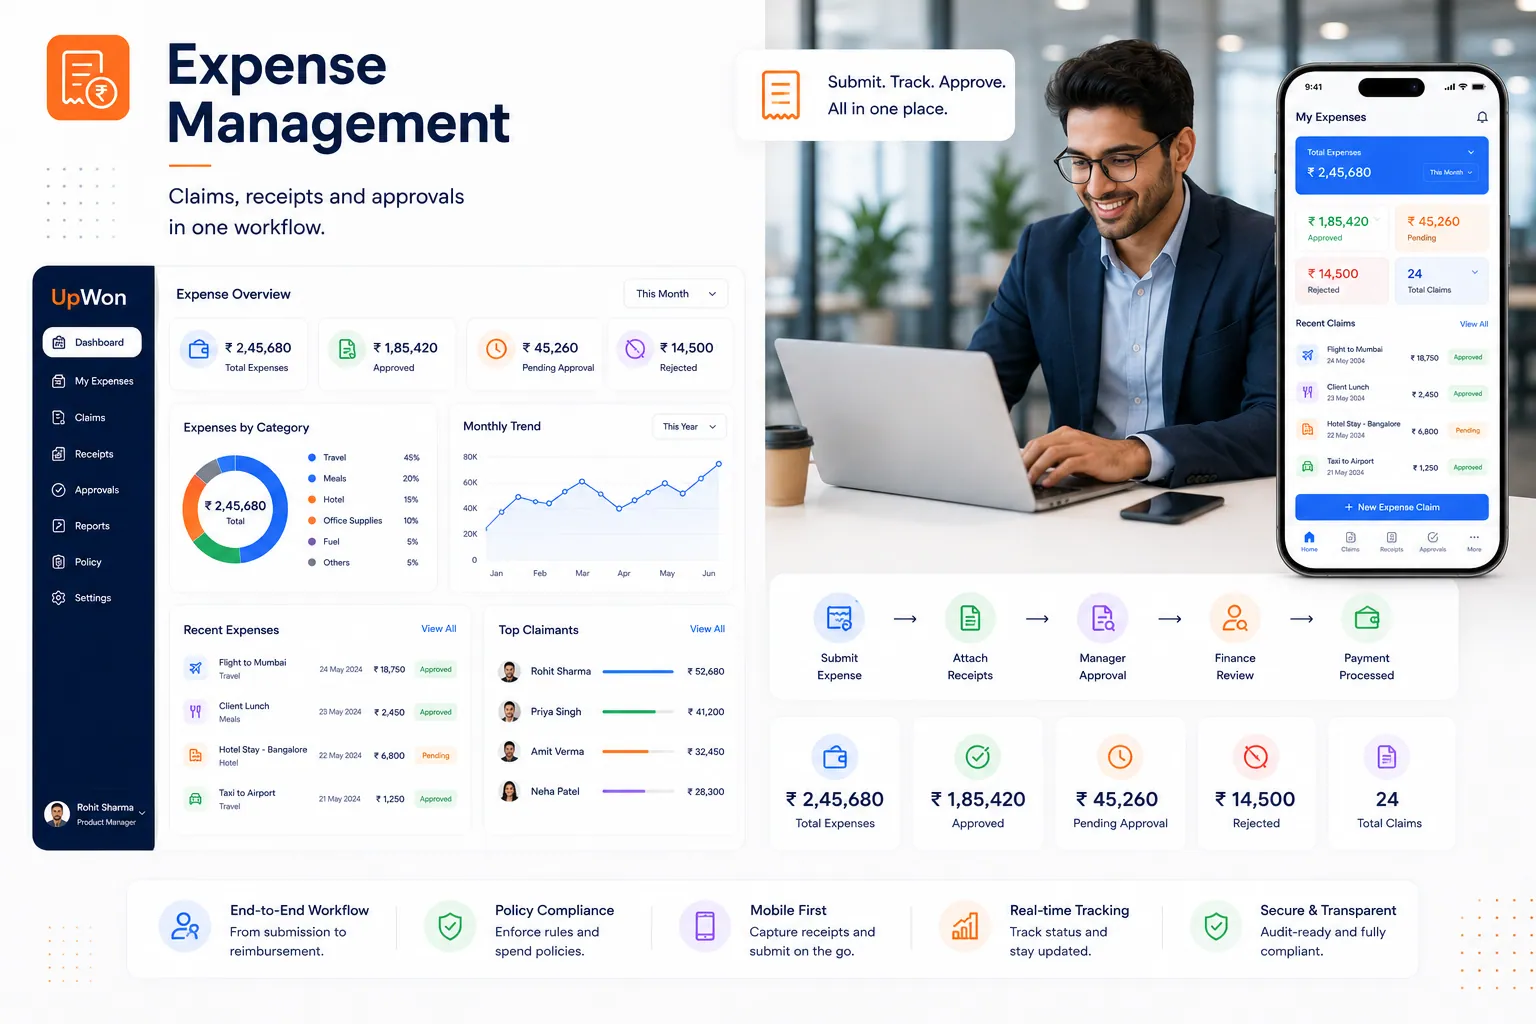Click the 24 Total Claims card icon
This screenshot has width=1536, height=1024.
click(1387, 758)
